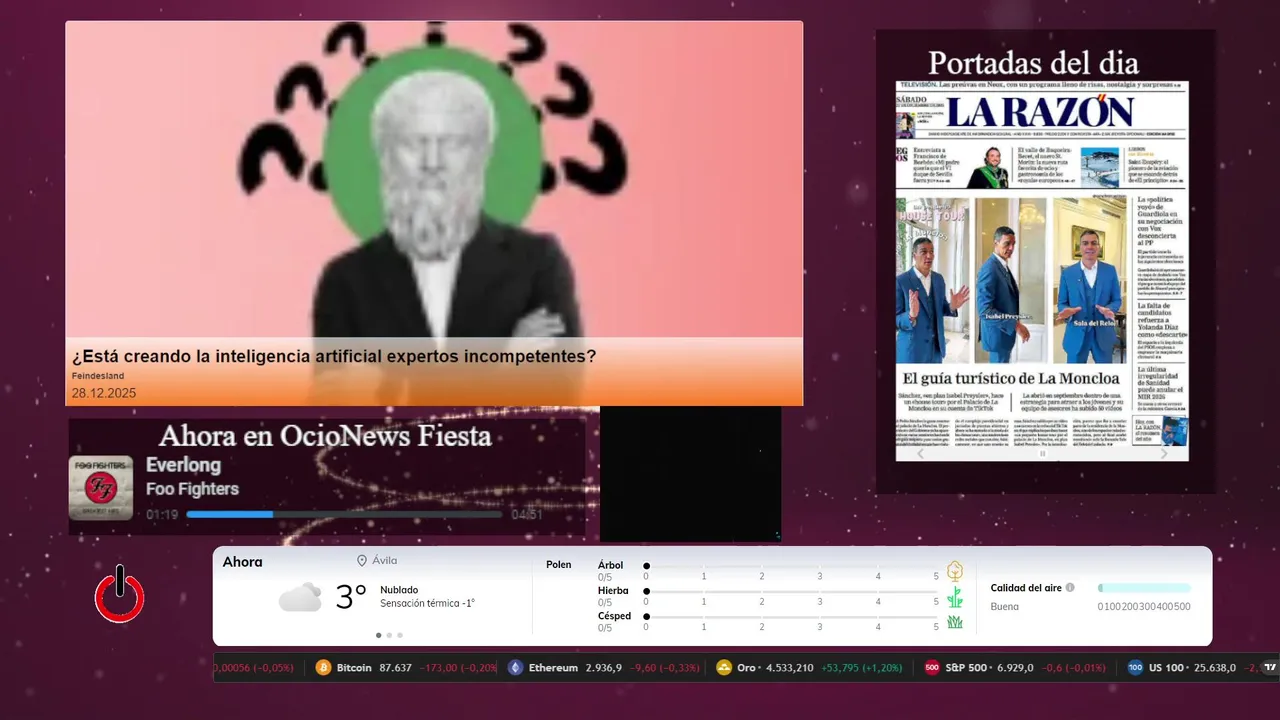Screen dimensions: 1280x720
Task: Click the air quality index bar
Action: [x=1144, y=588]
